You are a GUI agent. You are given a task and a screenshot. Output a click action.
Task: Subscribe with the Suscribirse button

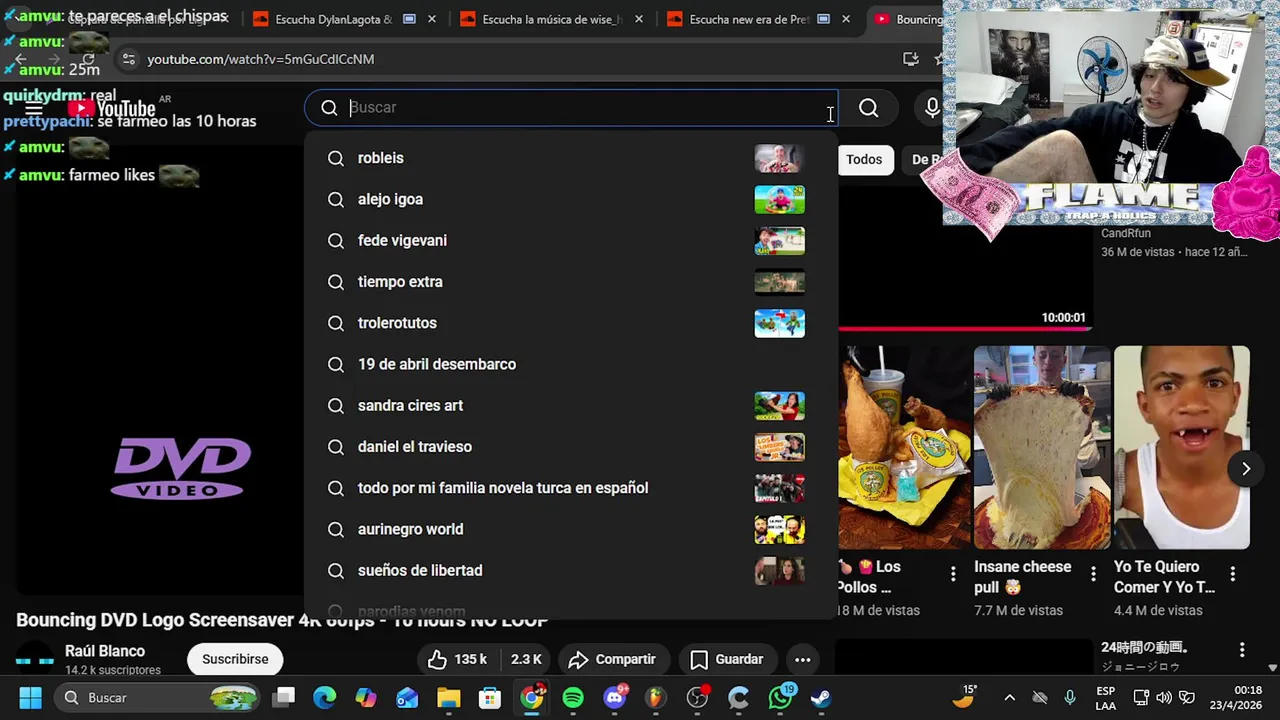click(235, 659)
